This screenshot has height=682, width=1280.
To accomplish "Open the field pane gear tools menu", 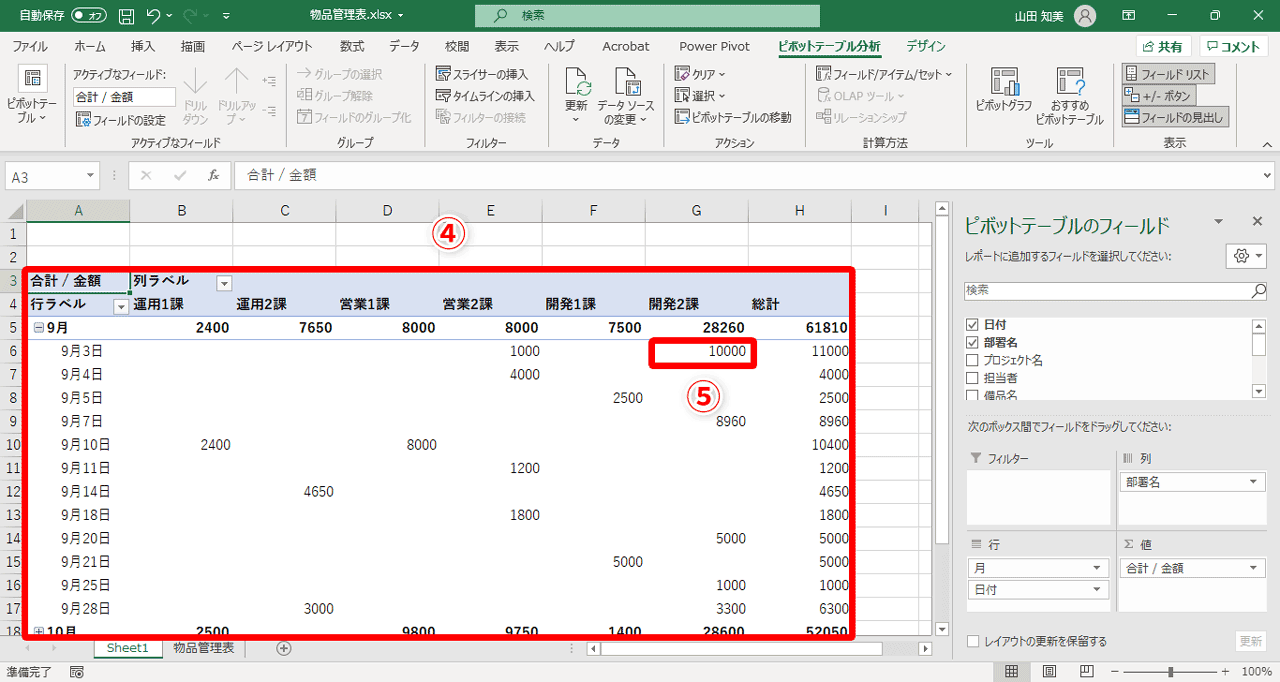I will 1246,256.
